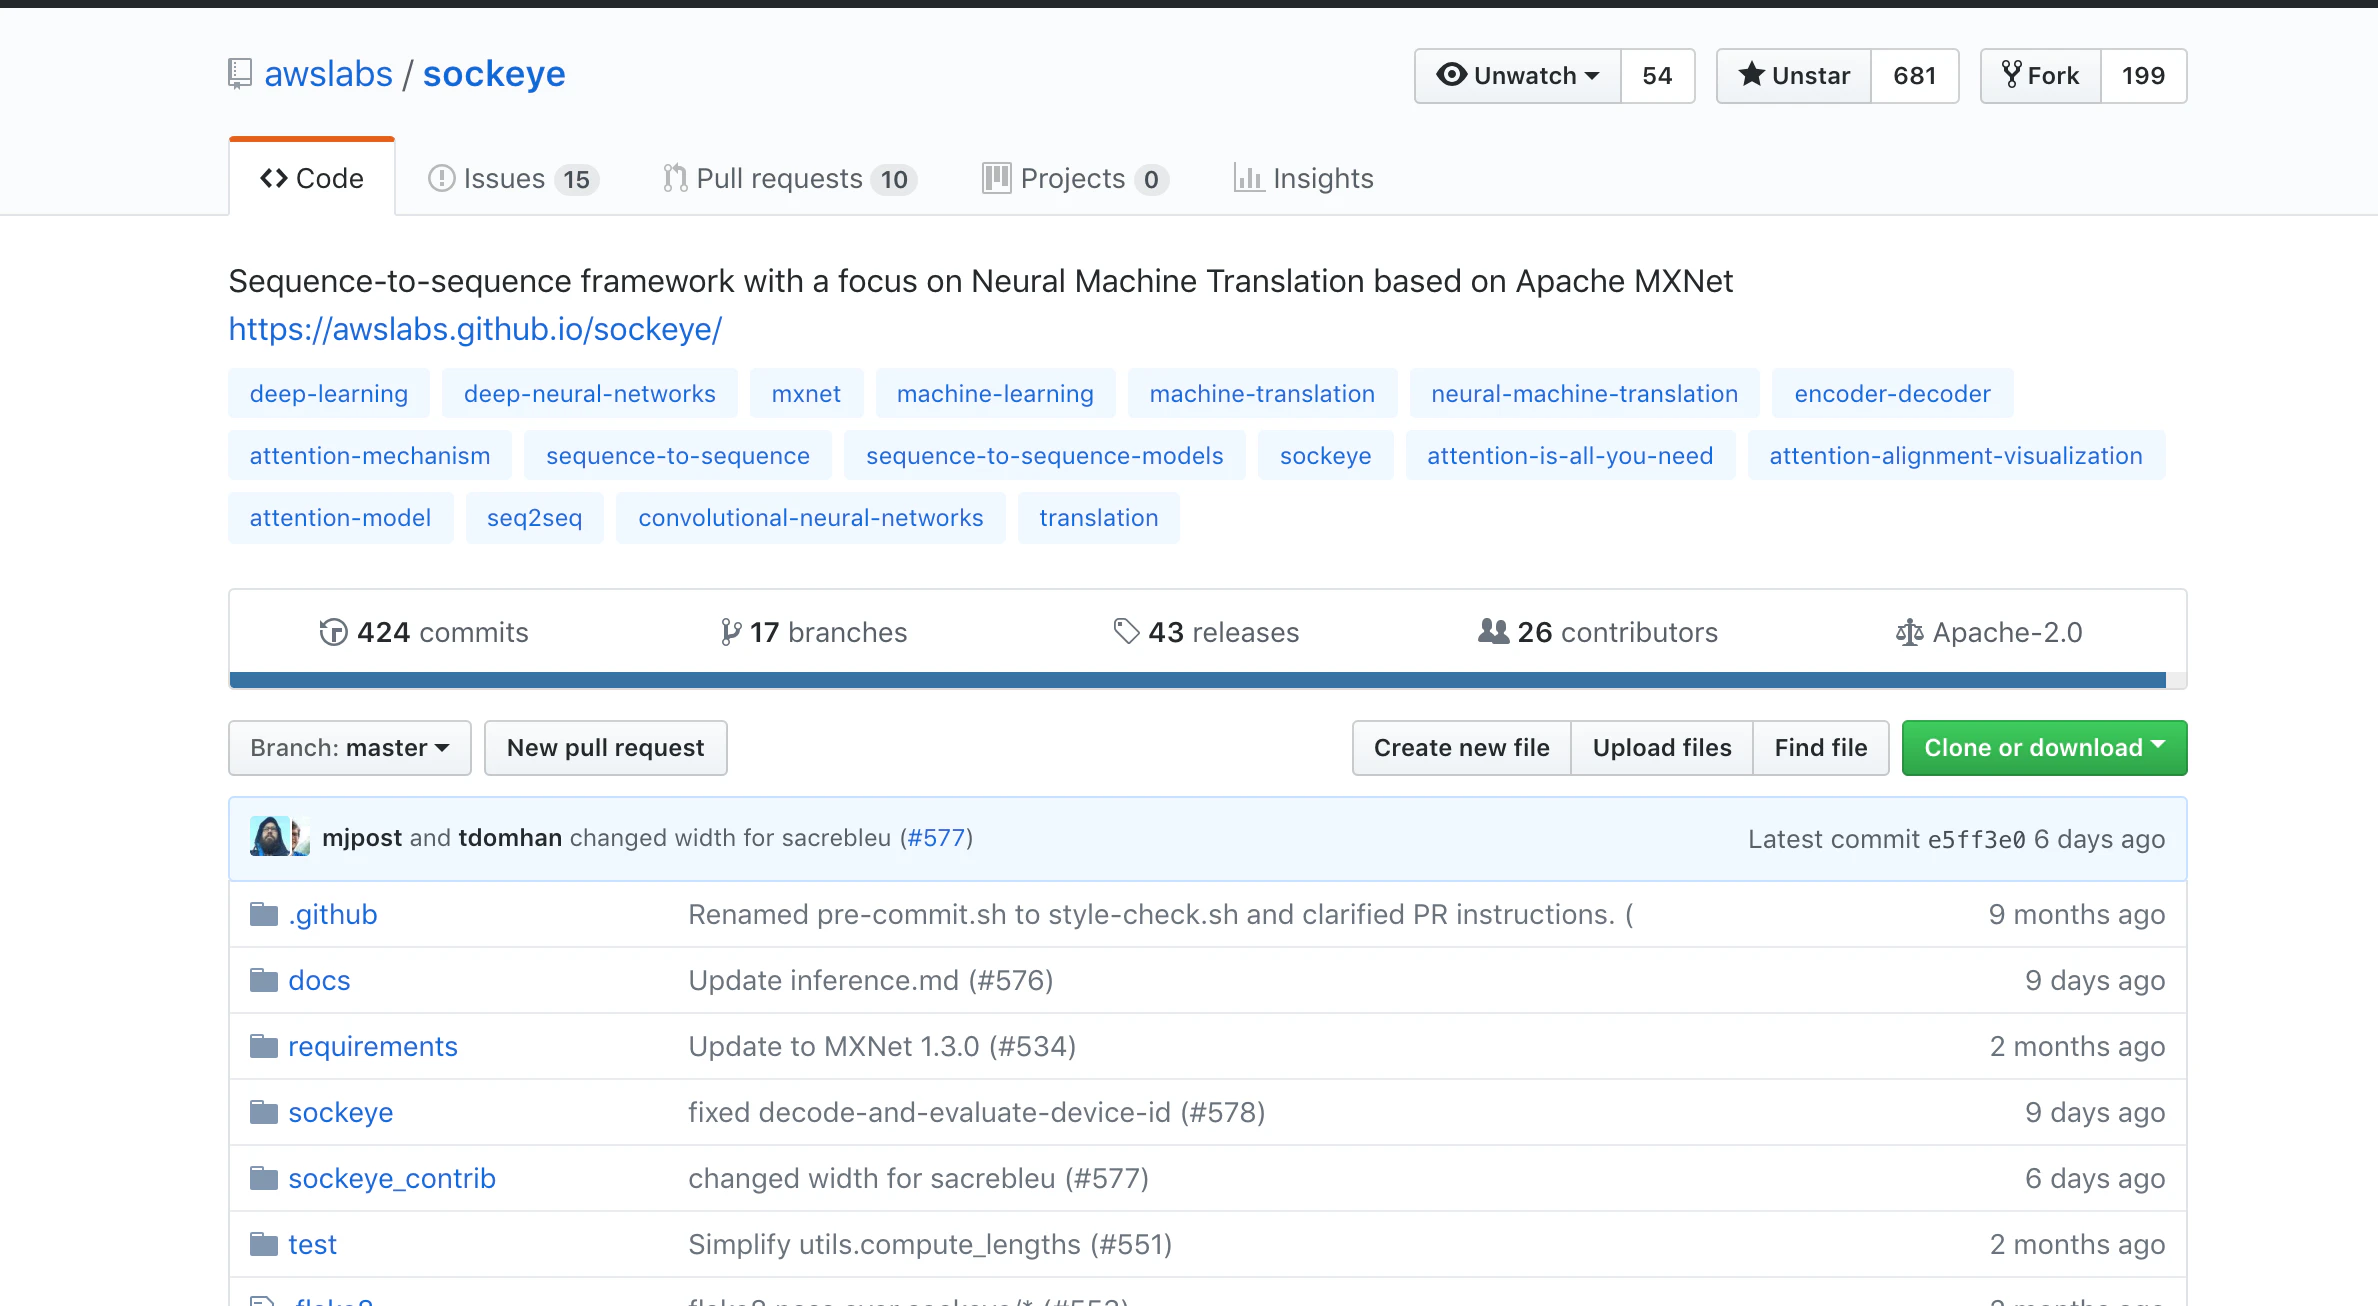
Task: Click the commits history clock icon
Action: (x=333, y=632)
